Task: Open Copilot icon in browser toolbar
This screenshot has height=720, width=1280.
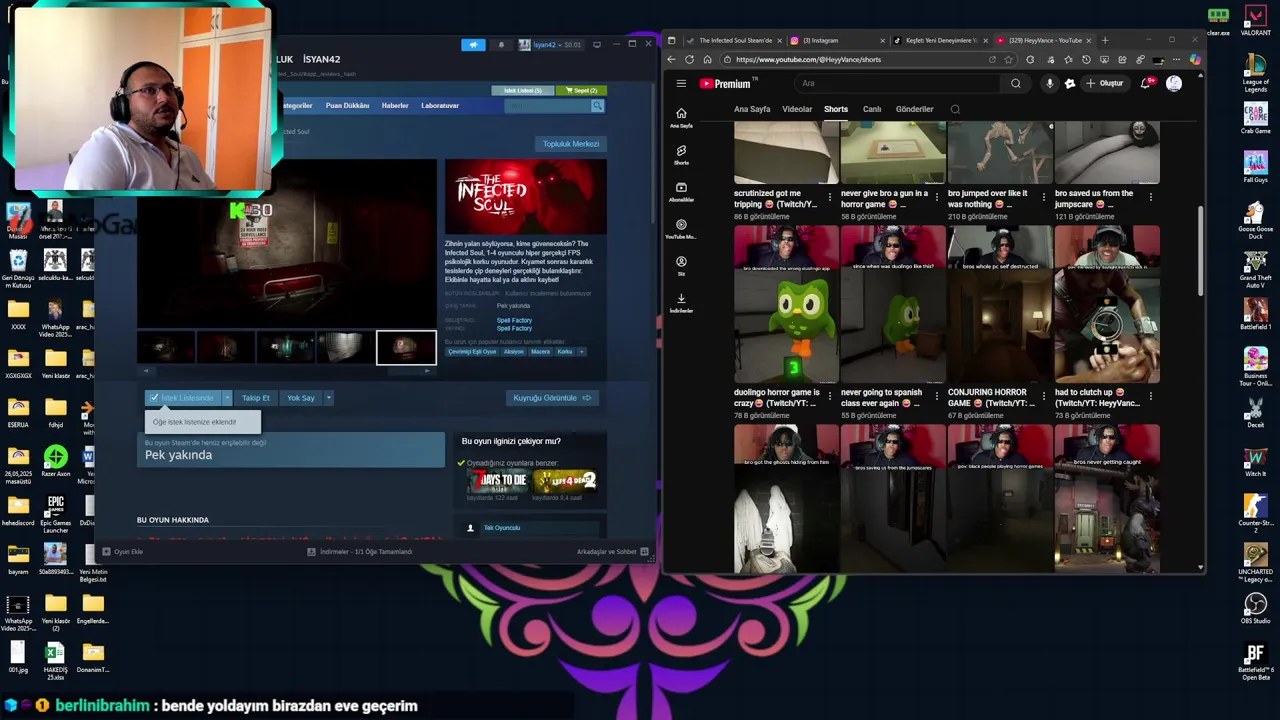Action: [x=1195, y=59]
